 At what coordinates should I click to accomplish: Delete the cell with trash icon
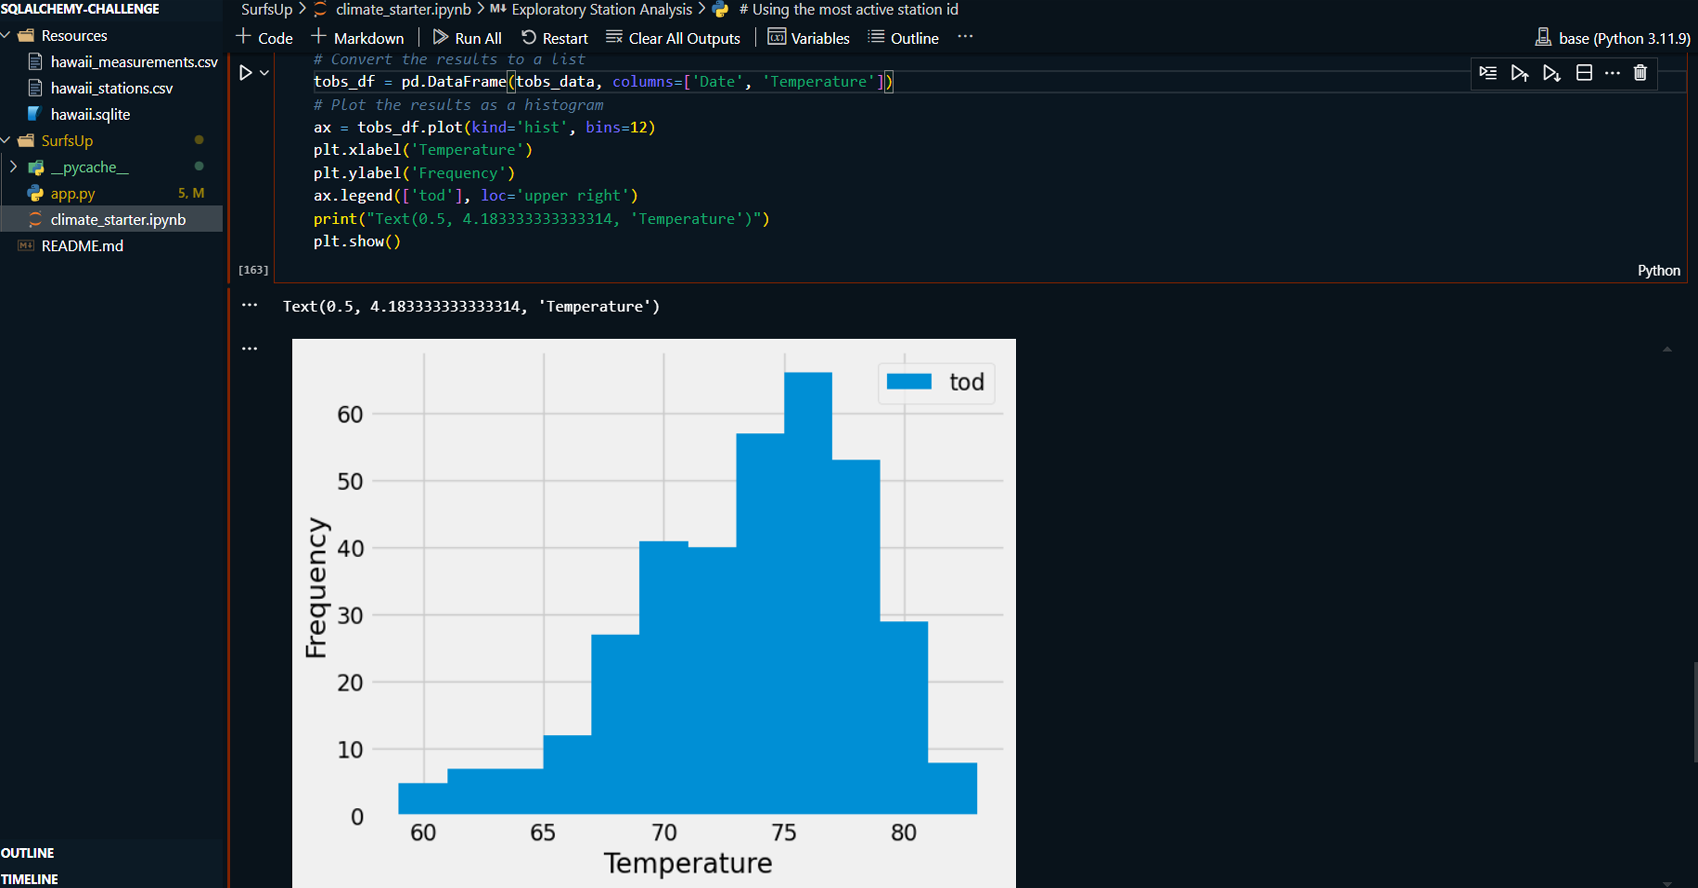[1640, 73]
